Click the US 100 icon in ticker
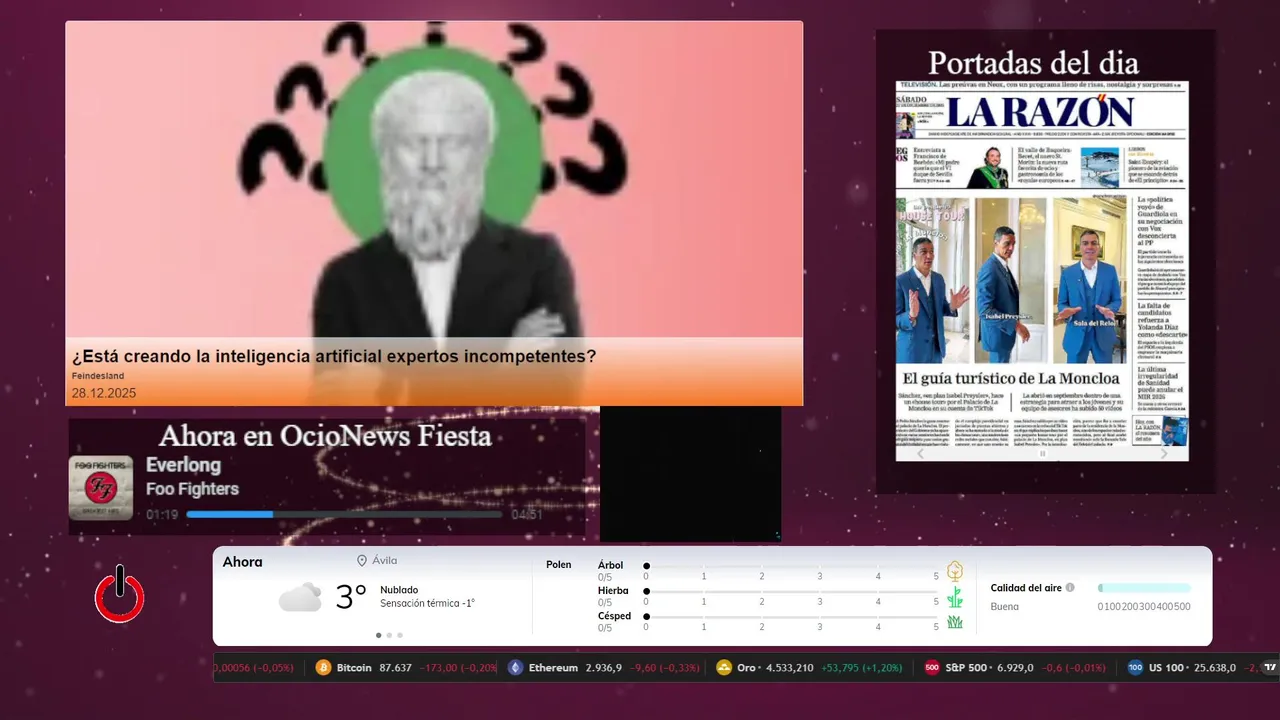Viewport: 1280px width, 720px height. click(1135, 668)
